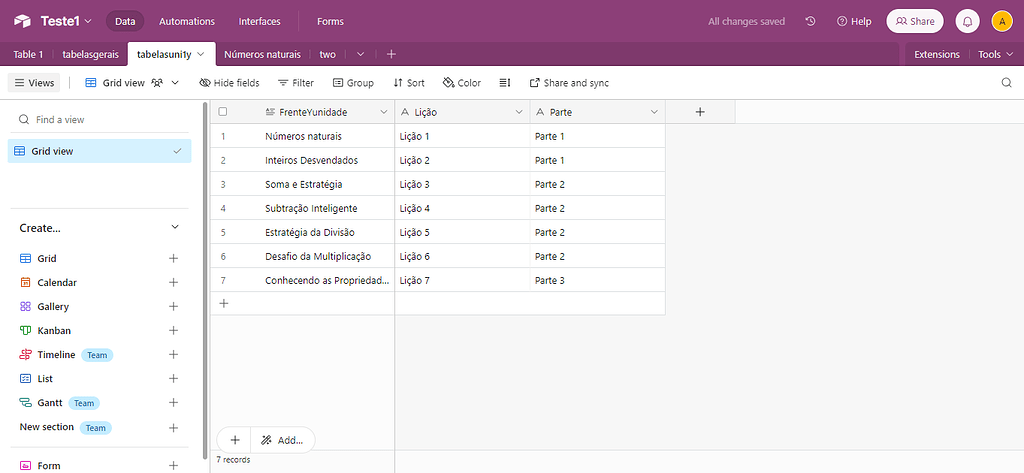Switch to the Table 1 tab
Viewport: 1024px width, 473px height.
(28, 54)
